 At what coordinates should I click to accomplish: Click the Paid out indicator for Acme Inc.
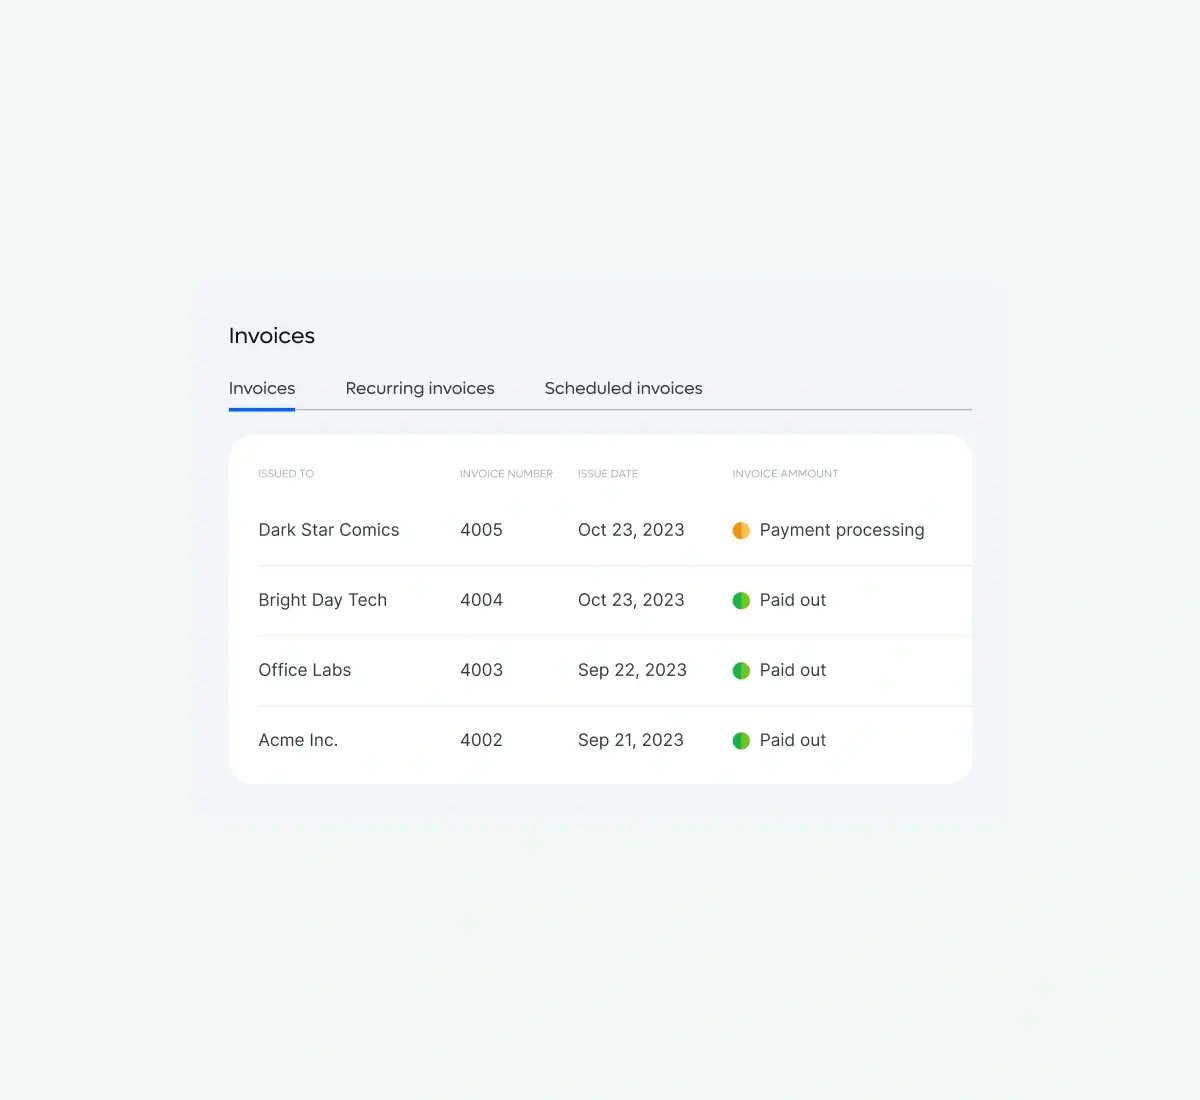coord(741,740)
